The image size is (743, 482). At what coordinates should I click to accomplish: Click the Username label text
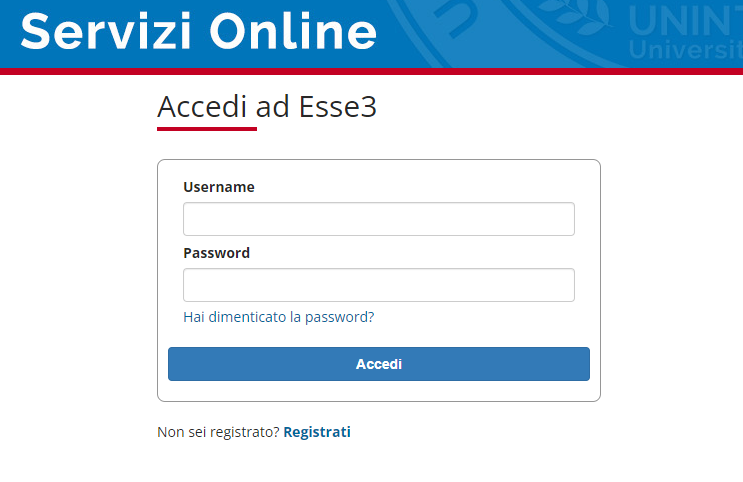pyautogui.click(x=219, y=187)
